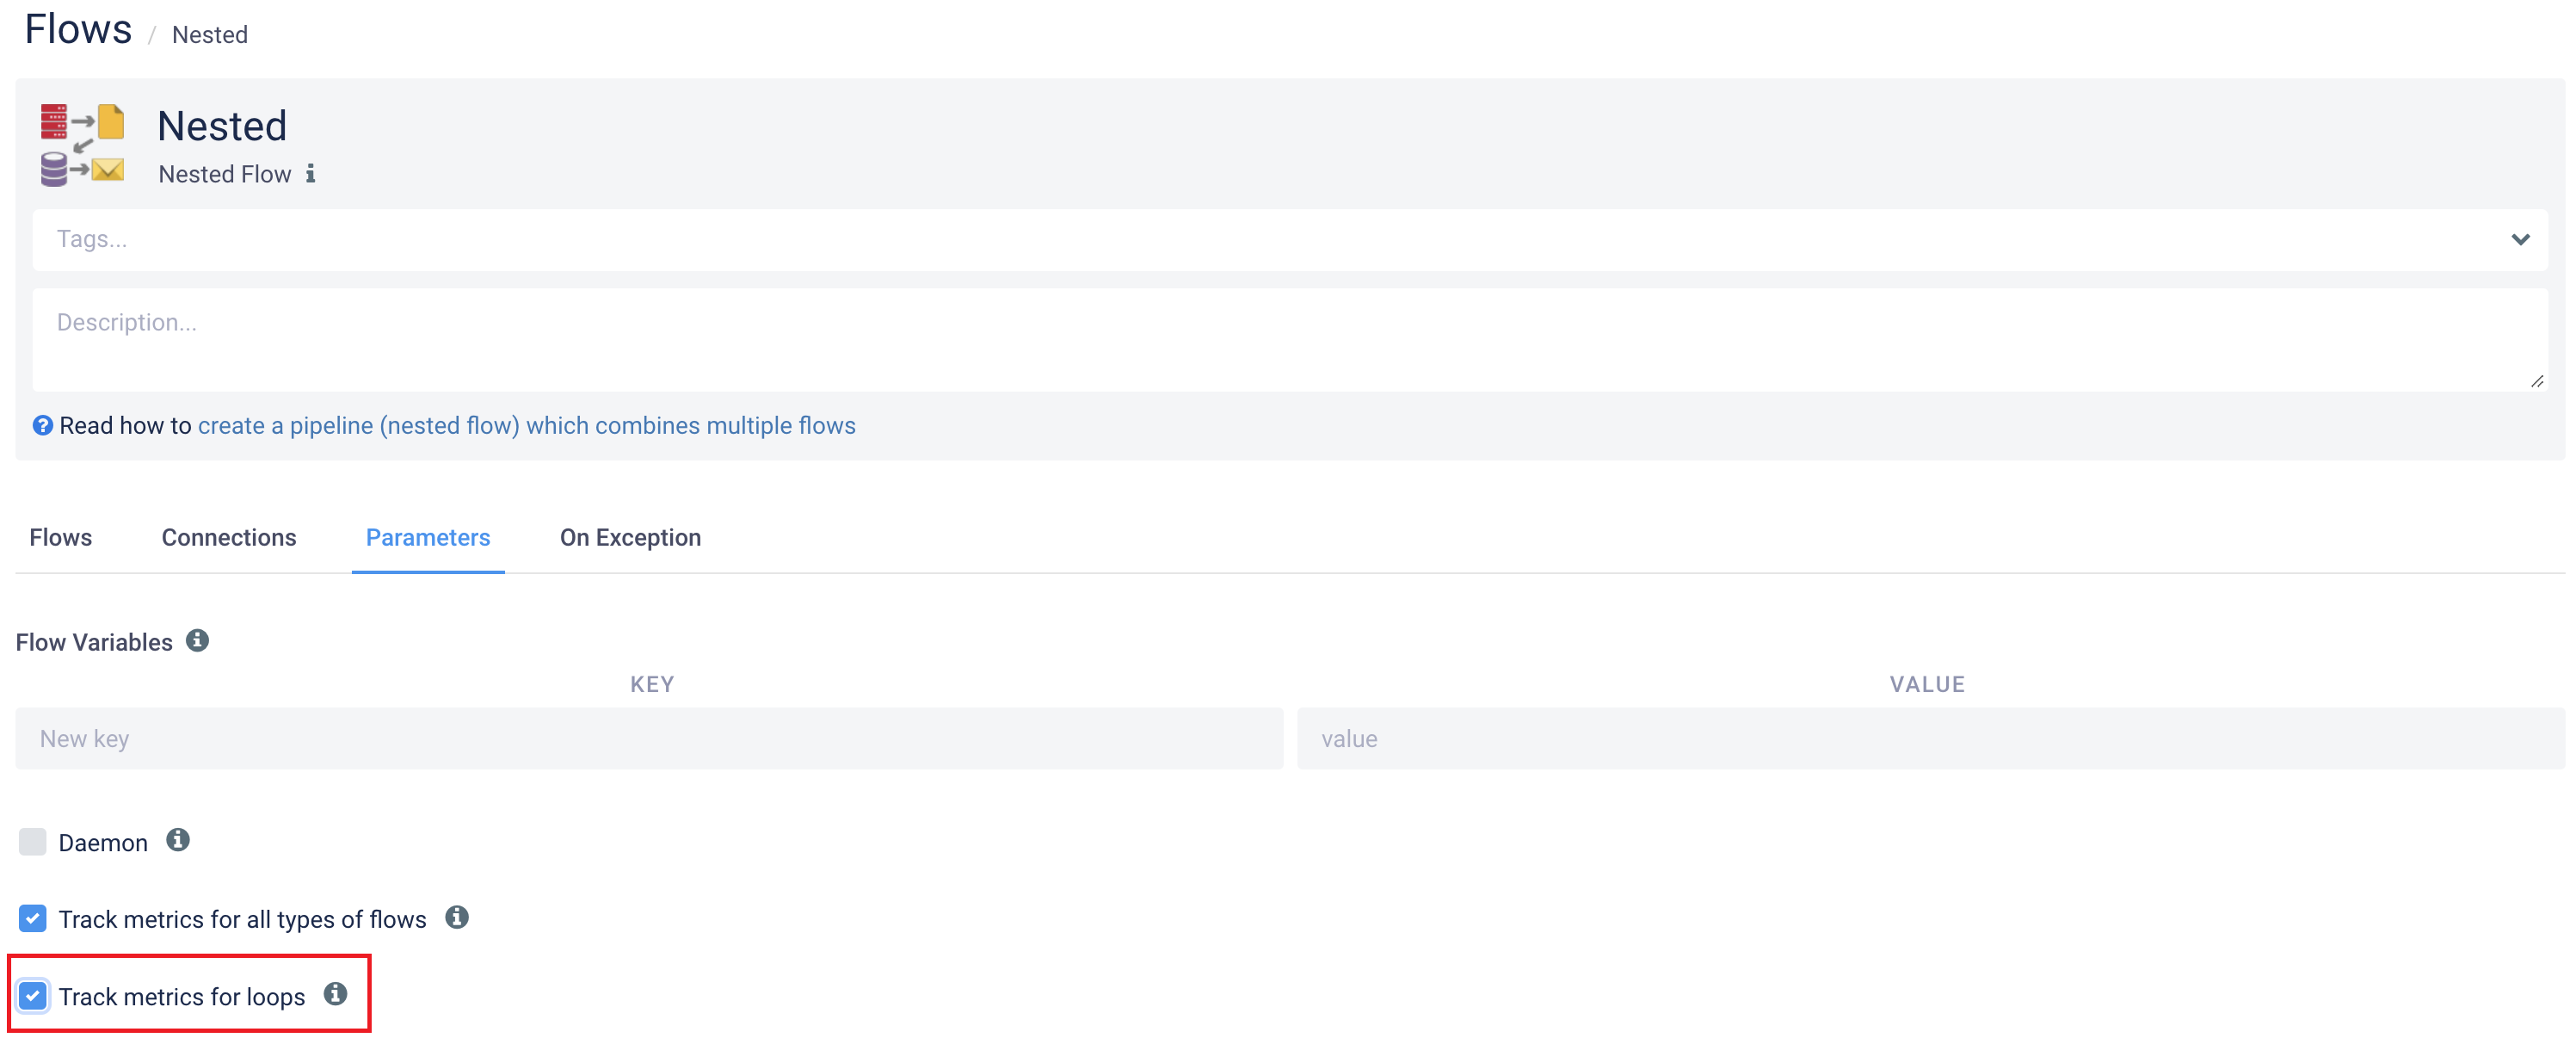Click the Daemon info icon
Screen dimensions: 2576x1038
coord(178,841)
